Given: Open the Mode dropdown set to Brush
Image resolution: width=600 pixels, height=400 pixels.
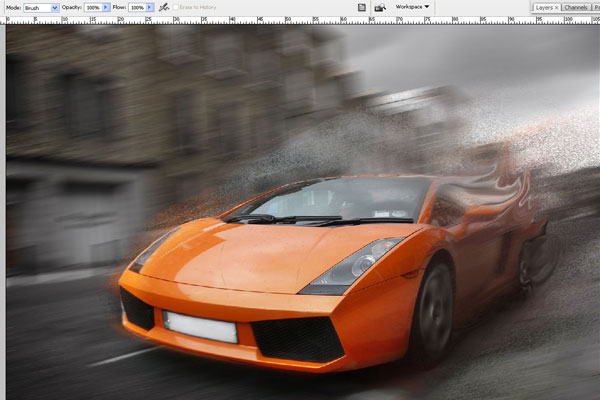Looking at the screenshot, I should point(41,7).
